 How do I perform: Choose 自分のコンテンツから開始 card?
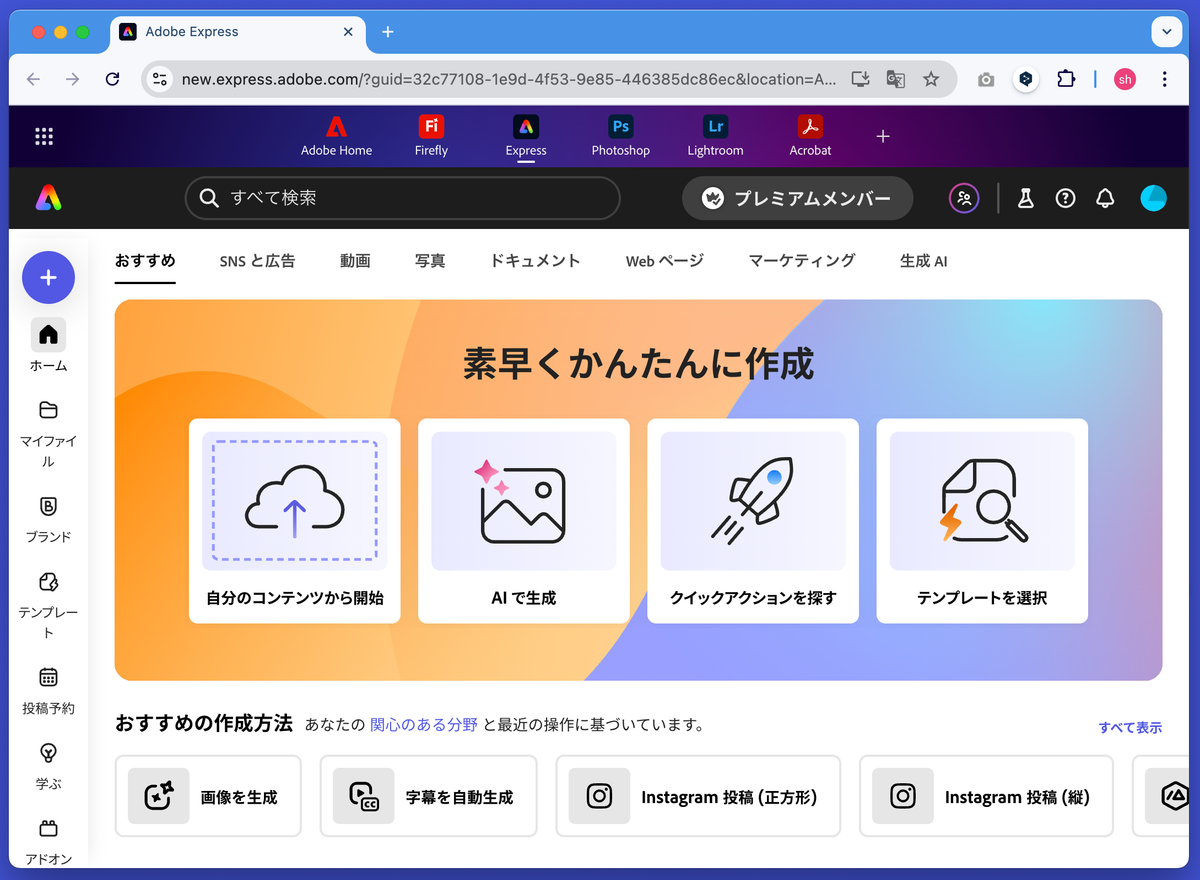coord(295,521)
